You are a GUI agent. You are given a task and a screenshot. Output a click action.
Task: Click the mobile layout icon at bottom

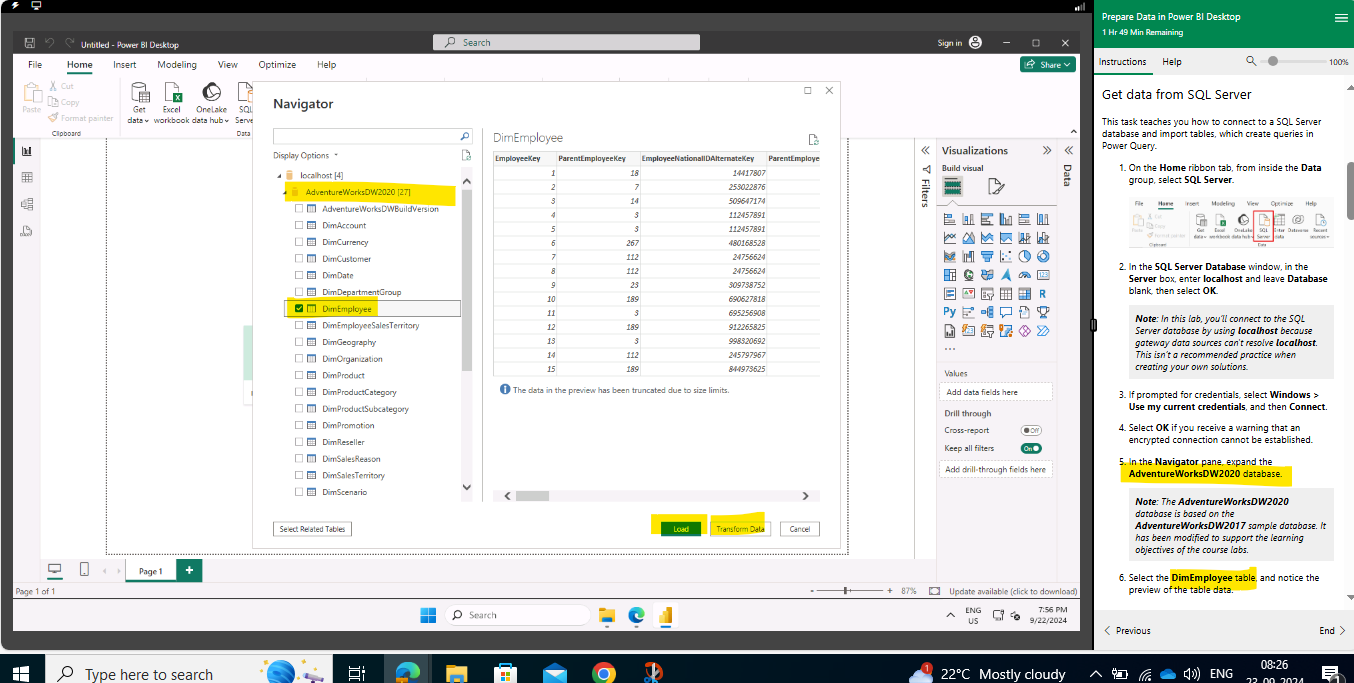(84, 569)
